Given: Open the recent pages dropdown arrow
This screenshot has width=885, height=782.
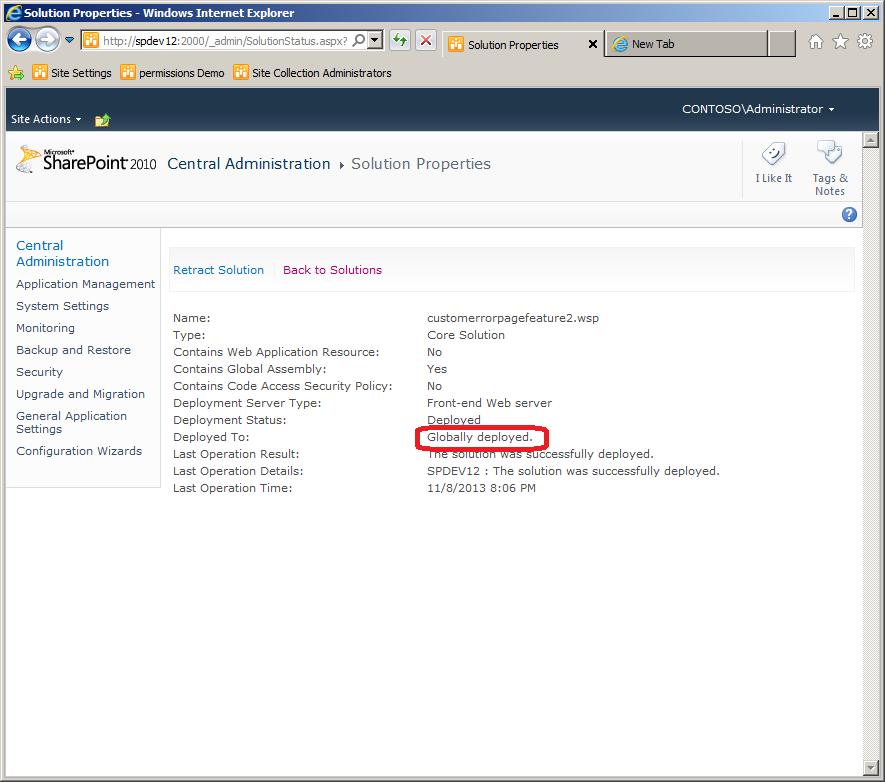Looking at the screenshot, I should click(x=69, y=40).
